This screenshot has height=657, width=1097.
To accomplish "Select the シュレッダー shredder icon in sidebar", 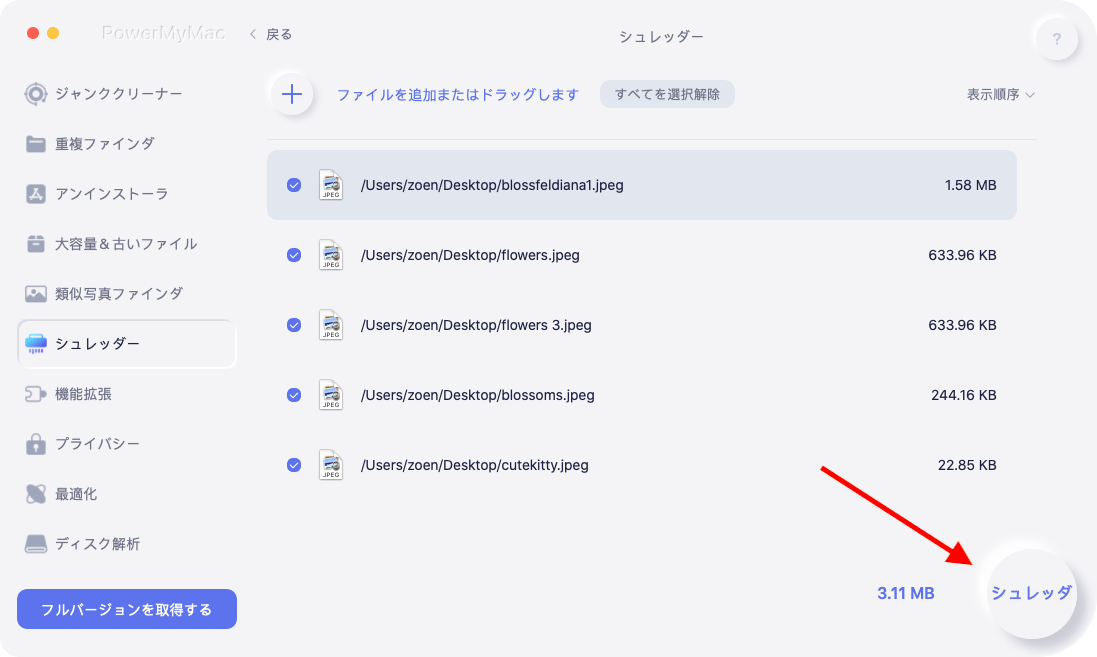I will [x=36, y=344].
